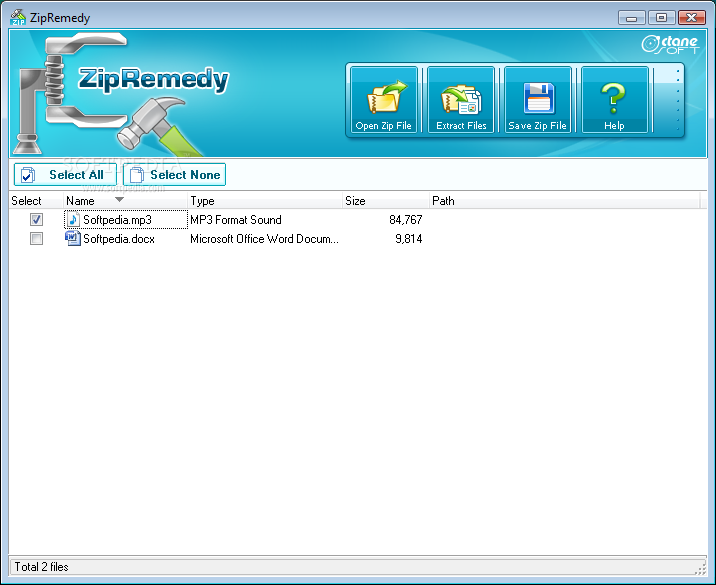
Task: Click the Microsoft Office Word Docum... cell
Action: [x=264, y=239]
